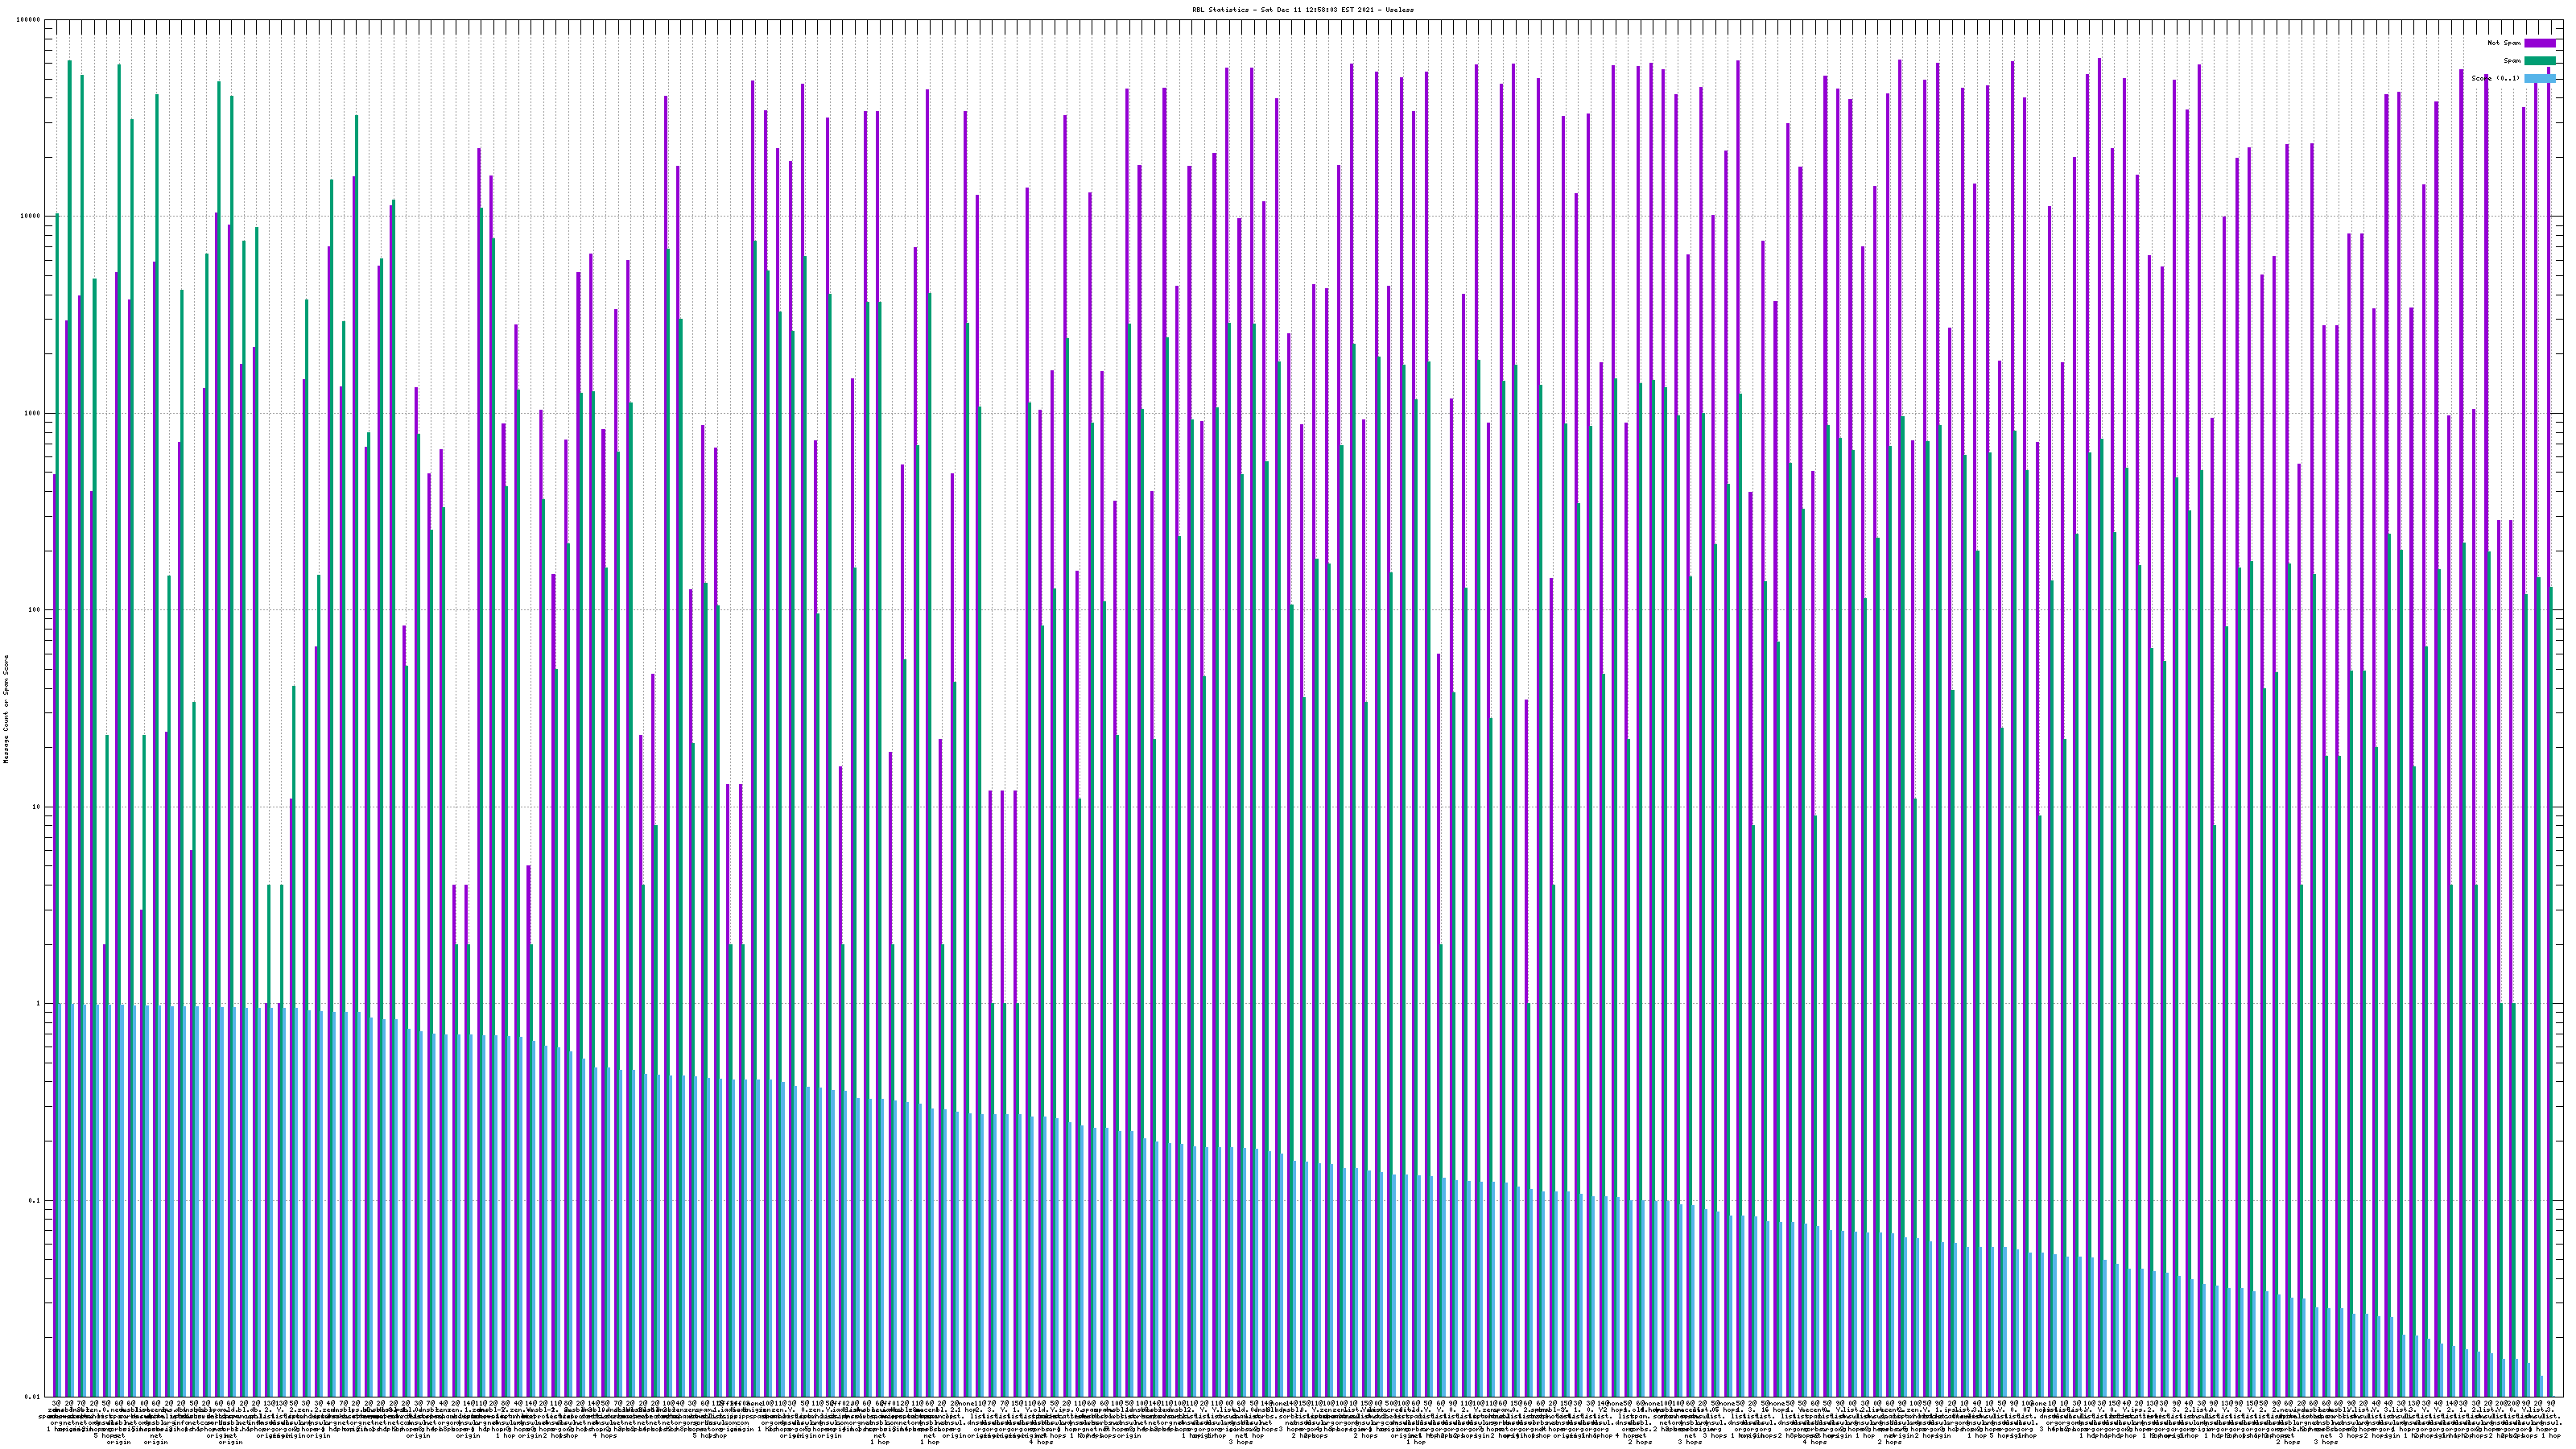Click the 1000 y-axis tick label

pos(33,413)
